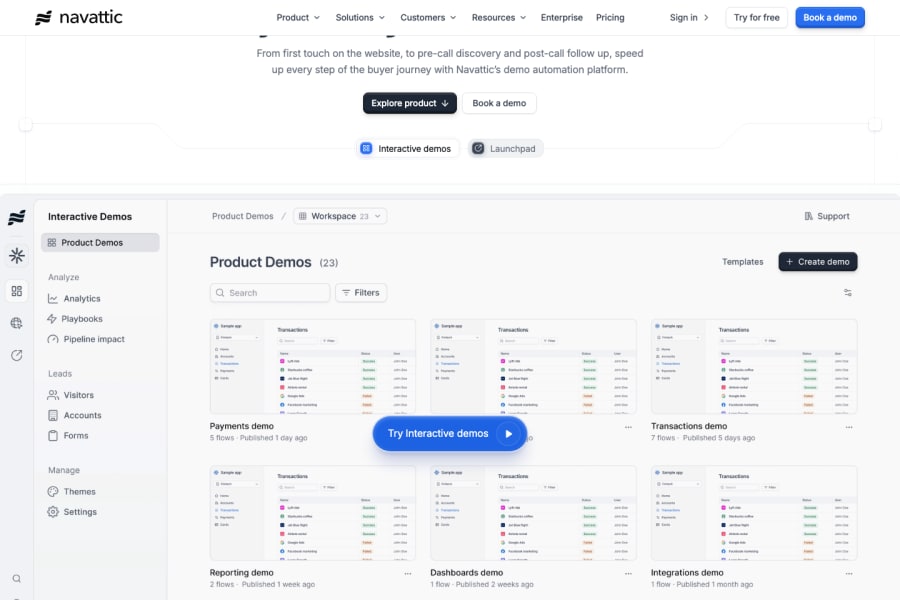Open Dashboards demo thumbnail
Viewport: 900px width, 600px height.
pos(533,513)
